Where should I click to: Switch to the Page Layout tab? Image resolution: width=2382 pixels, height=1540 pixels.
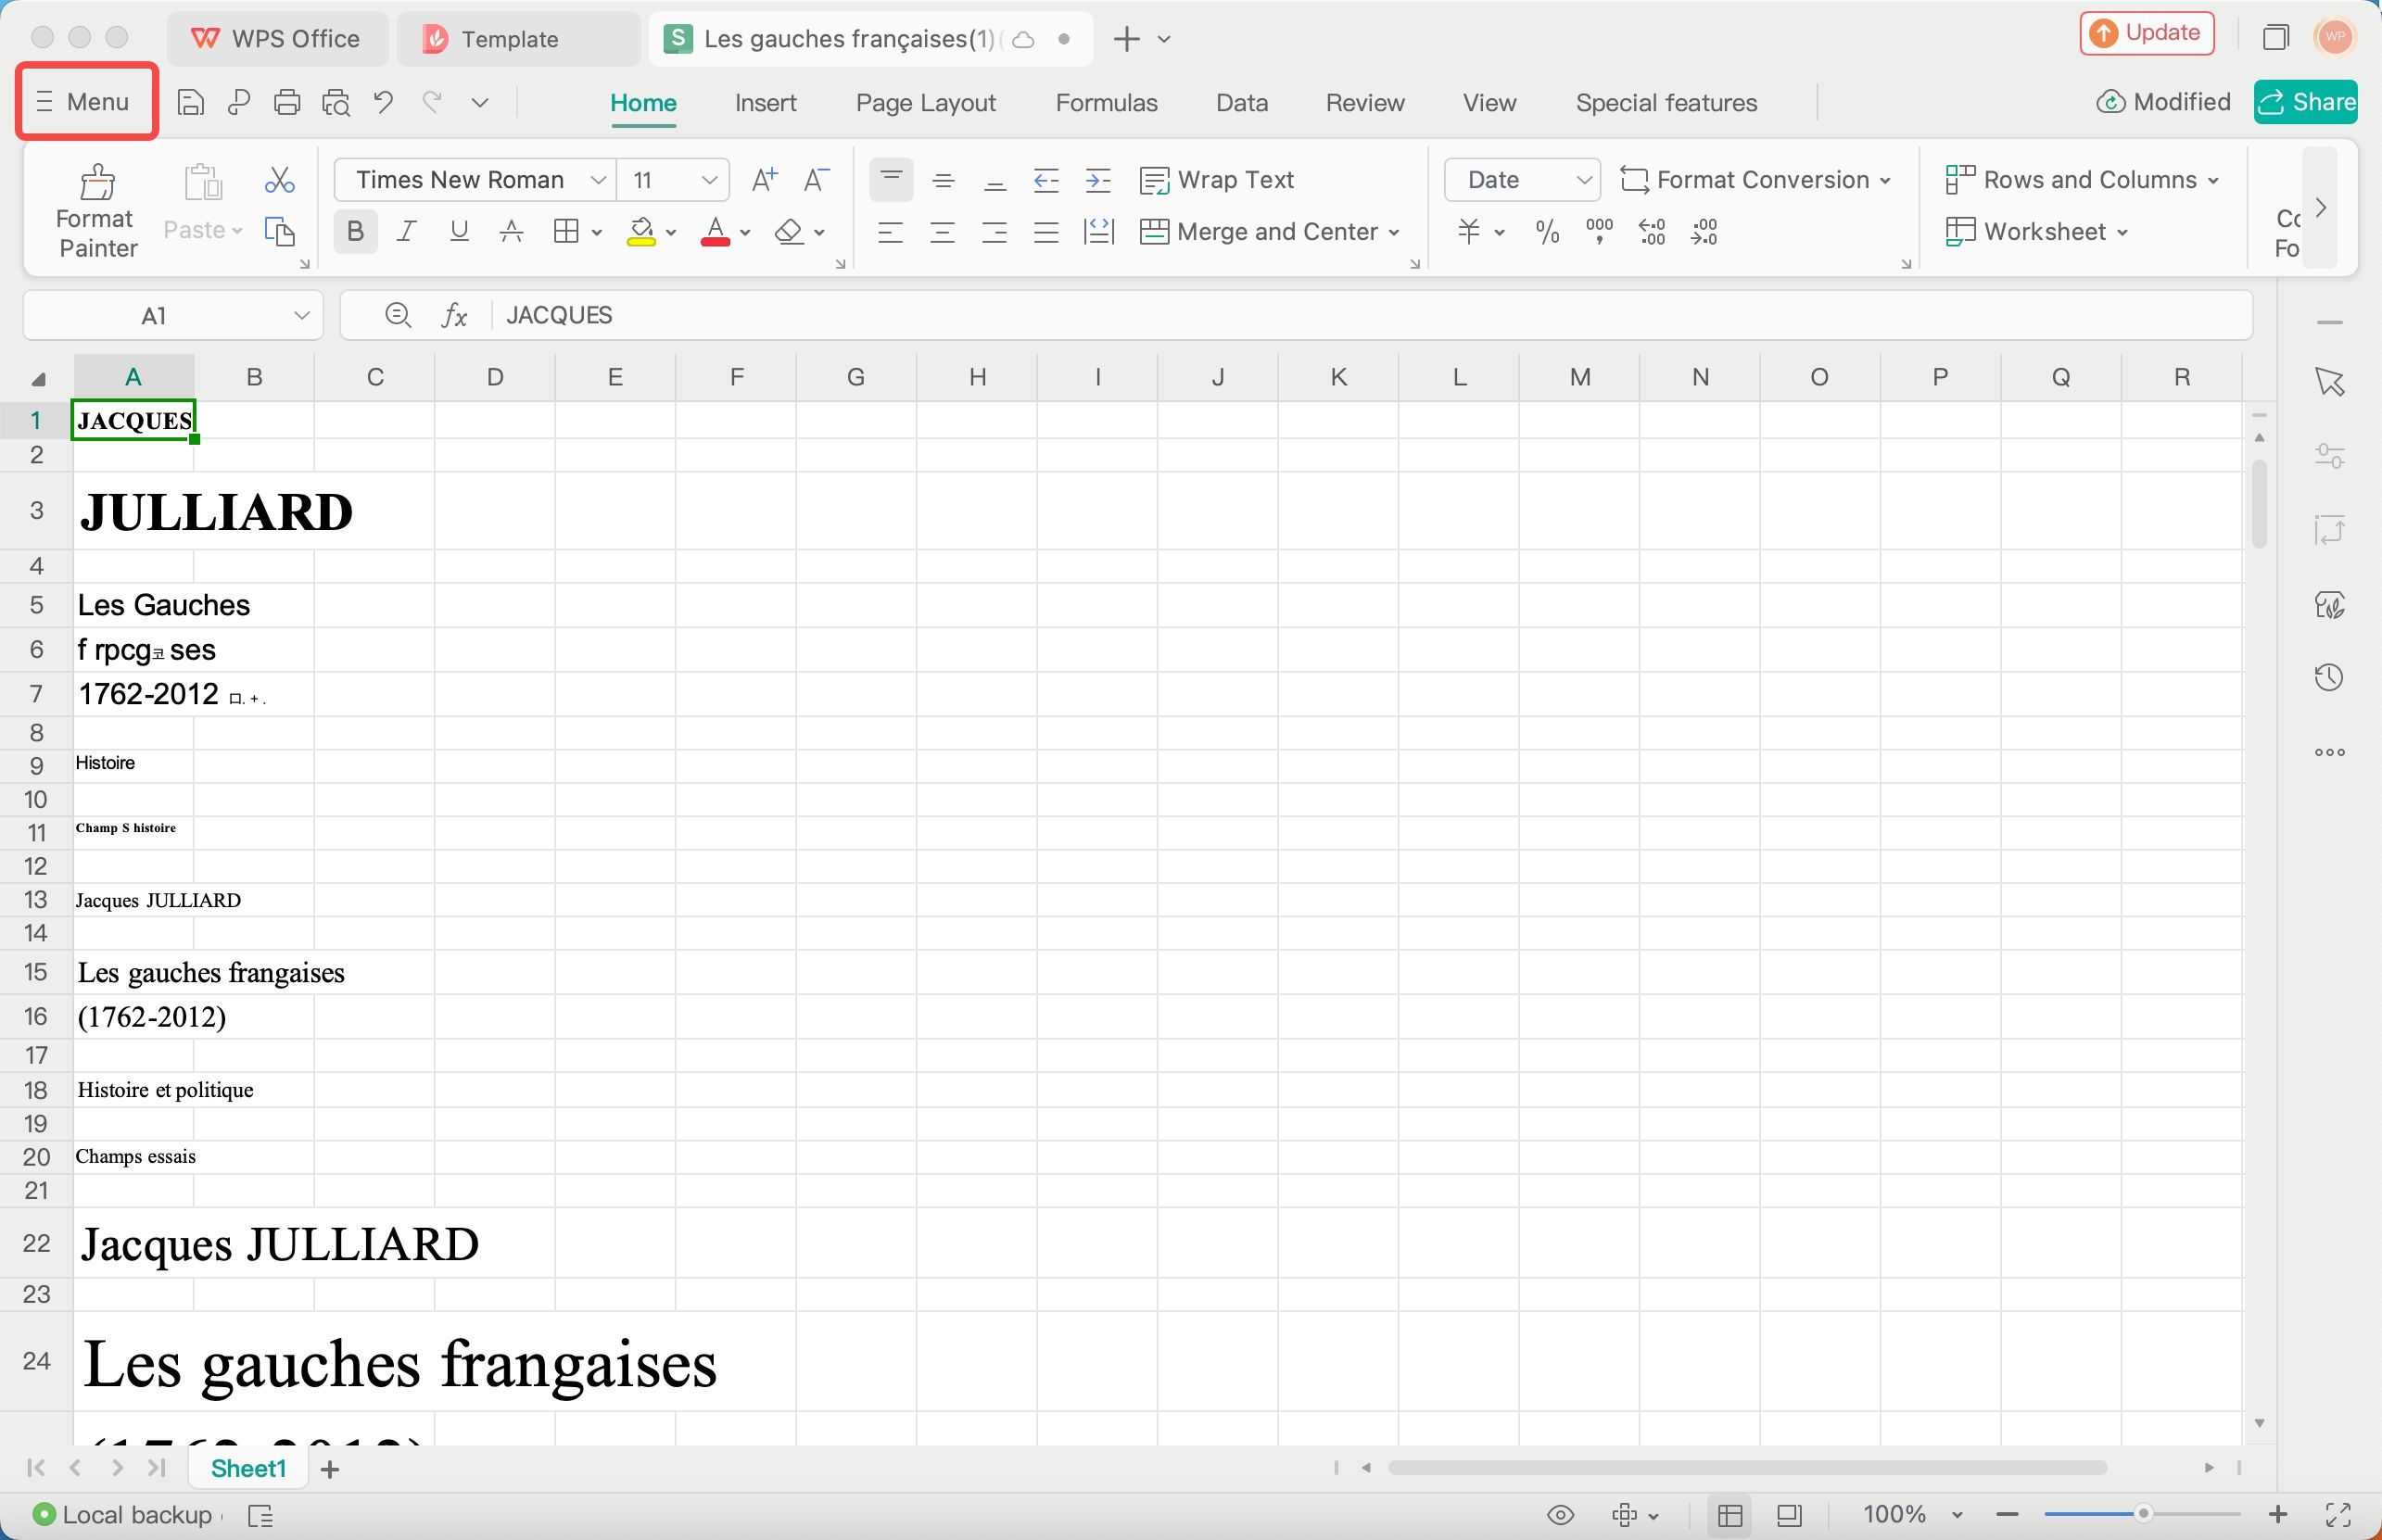pos(925,103)
